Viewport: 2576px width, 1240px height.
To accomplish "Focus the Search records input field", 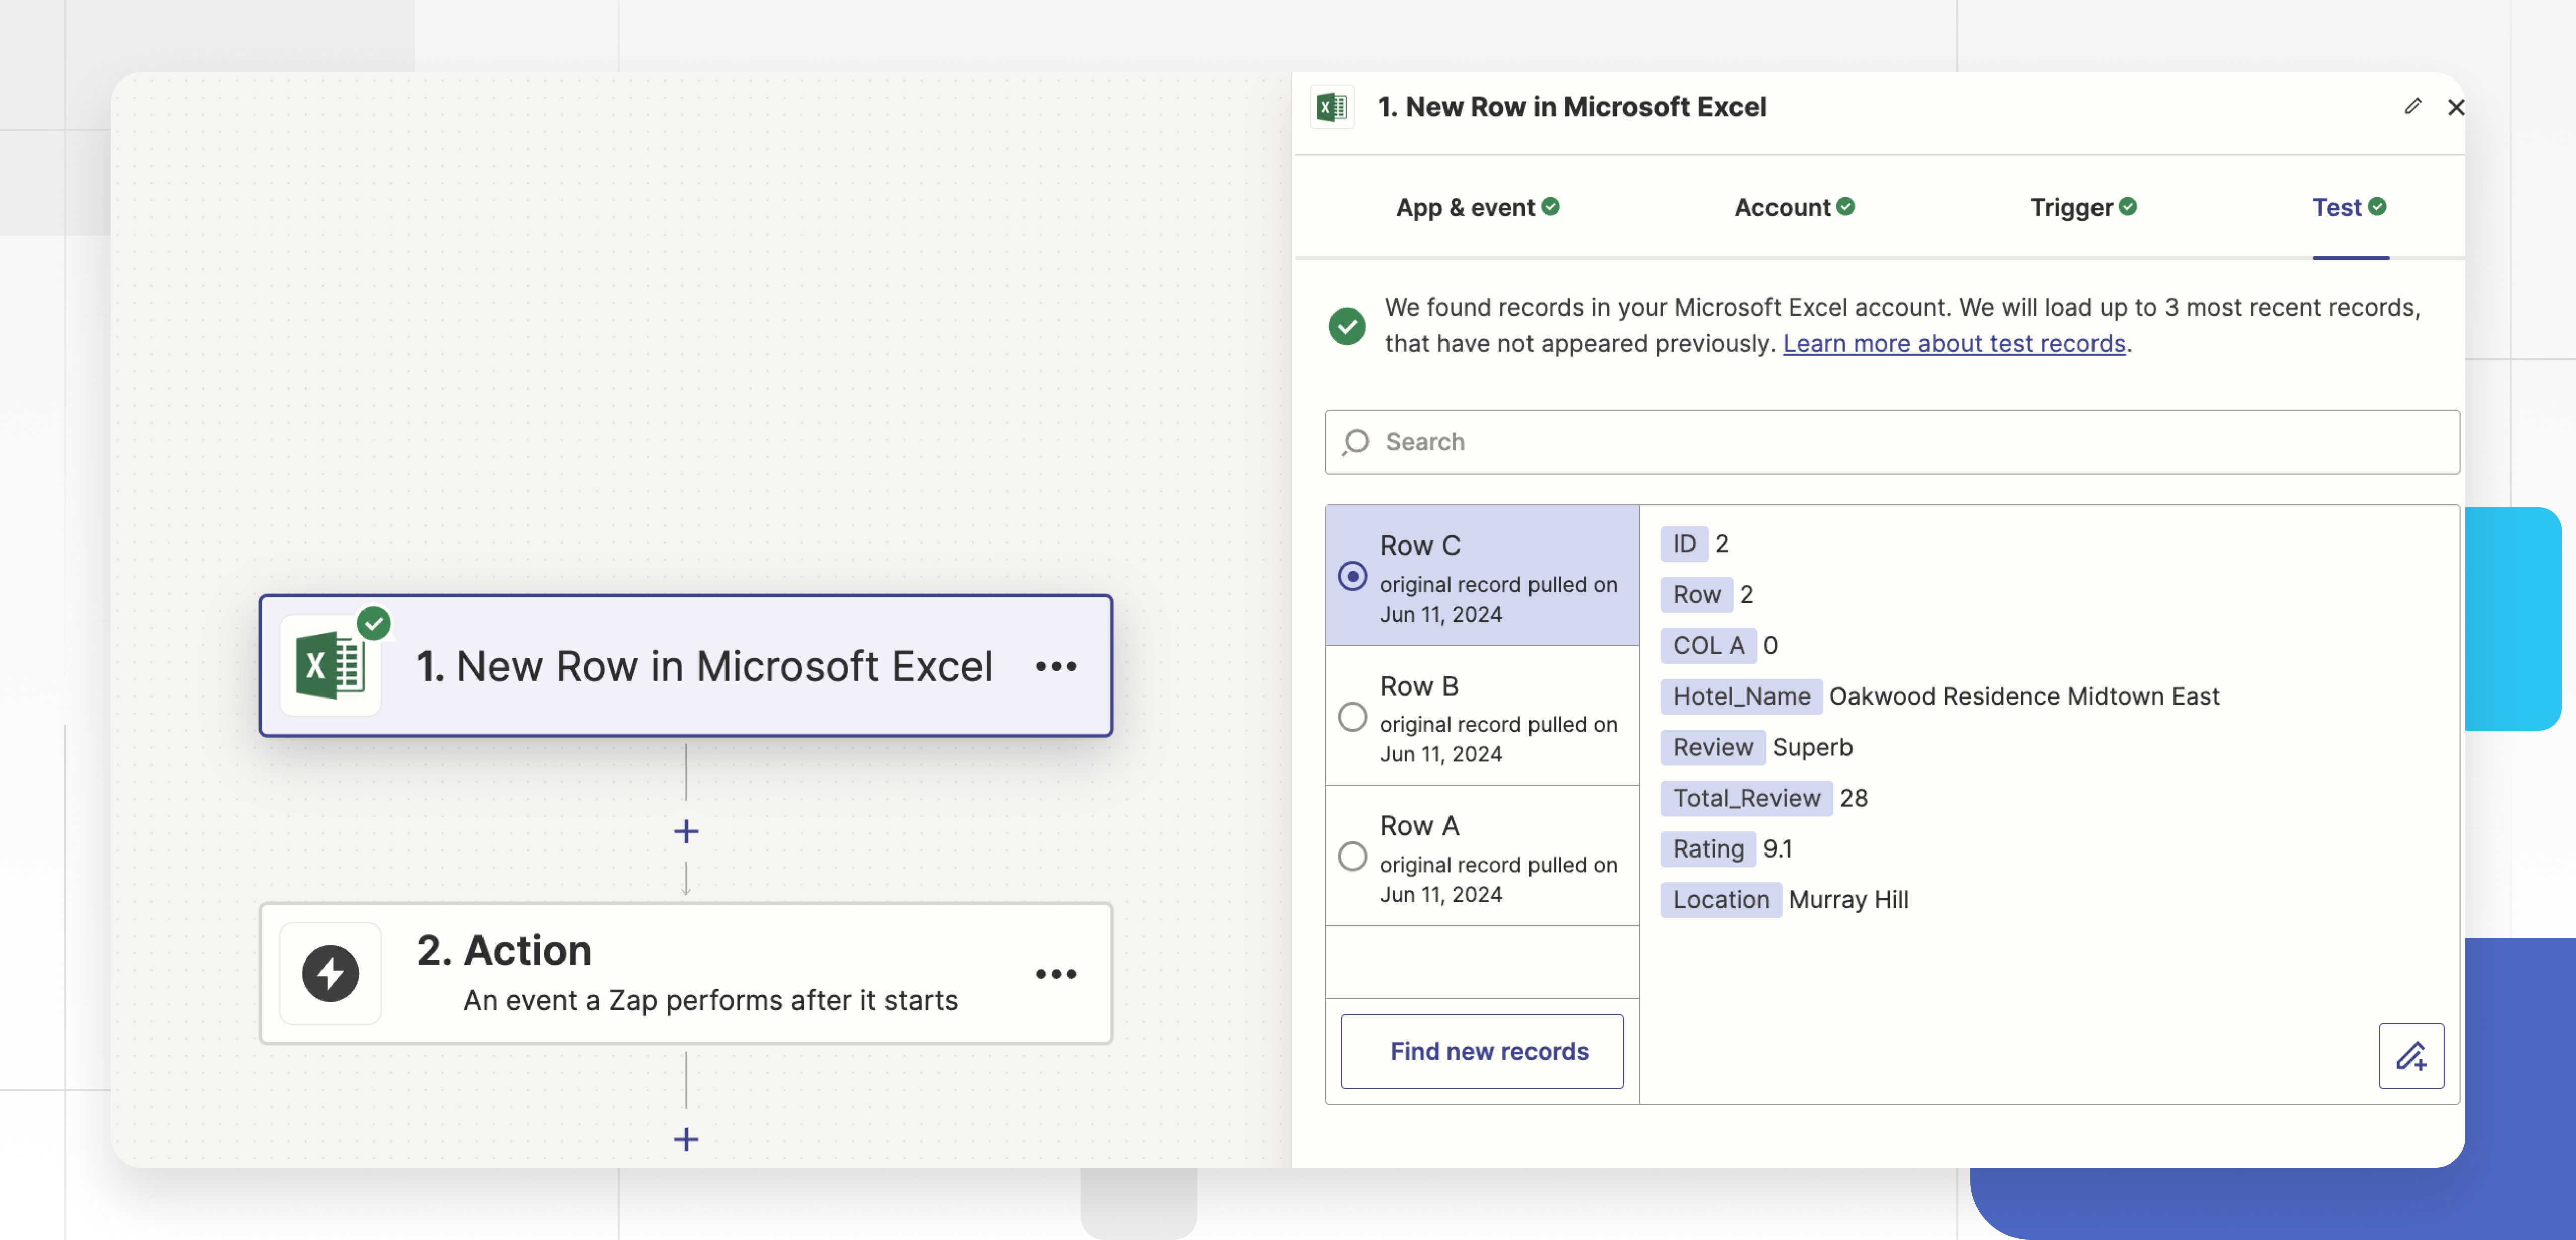I will pos(1892,442).
